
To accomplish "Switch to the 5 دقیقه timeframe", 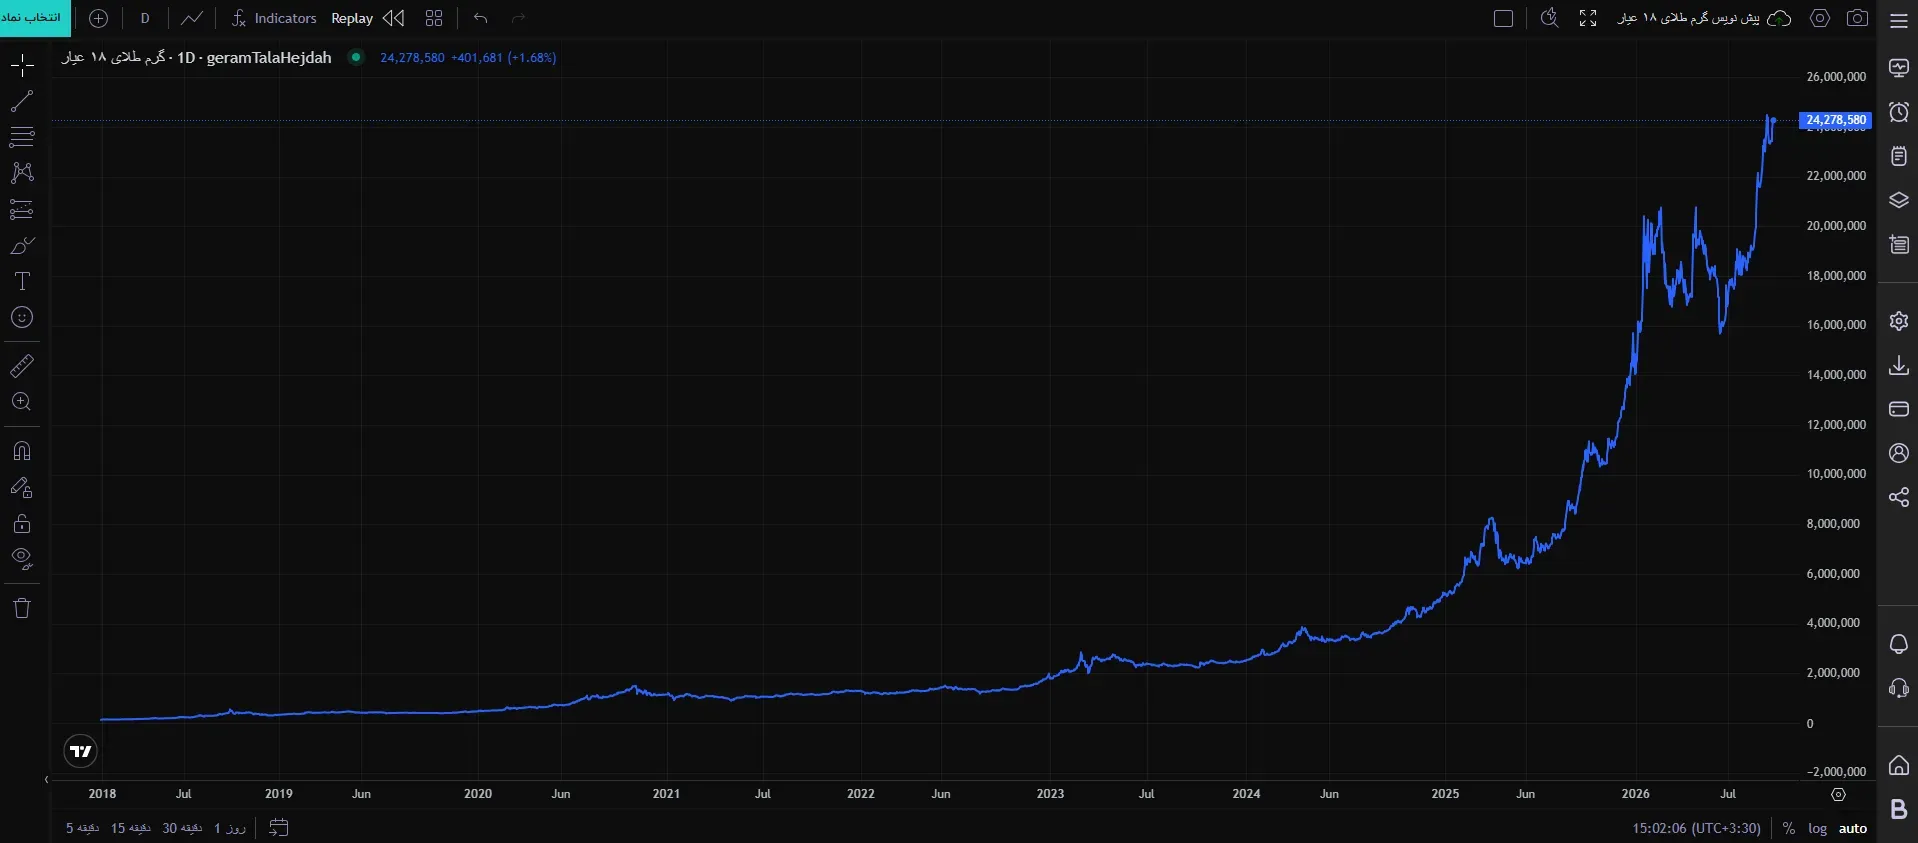I will [x=82, y=828].
